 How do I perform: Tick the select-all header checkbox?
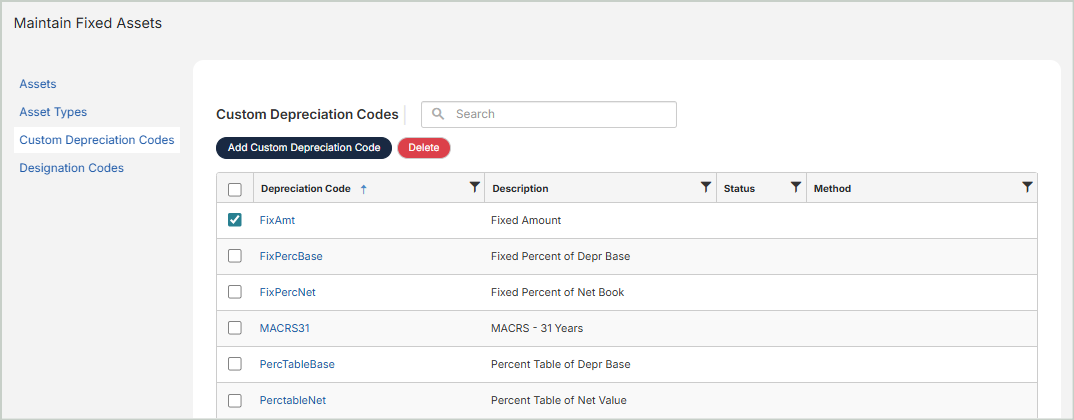pyautogui.click(x=235, y=189)
